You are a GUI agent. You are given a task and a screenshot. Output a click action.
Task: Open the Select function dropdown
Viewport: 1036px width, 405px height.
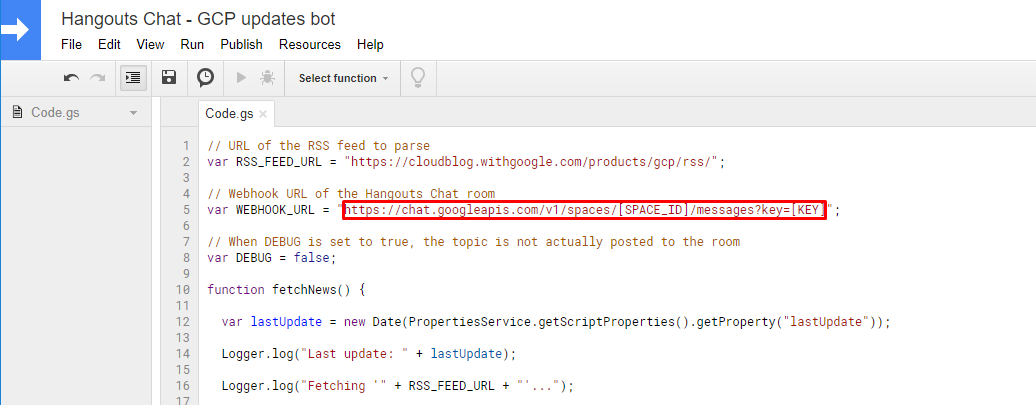point(344,78)
